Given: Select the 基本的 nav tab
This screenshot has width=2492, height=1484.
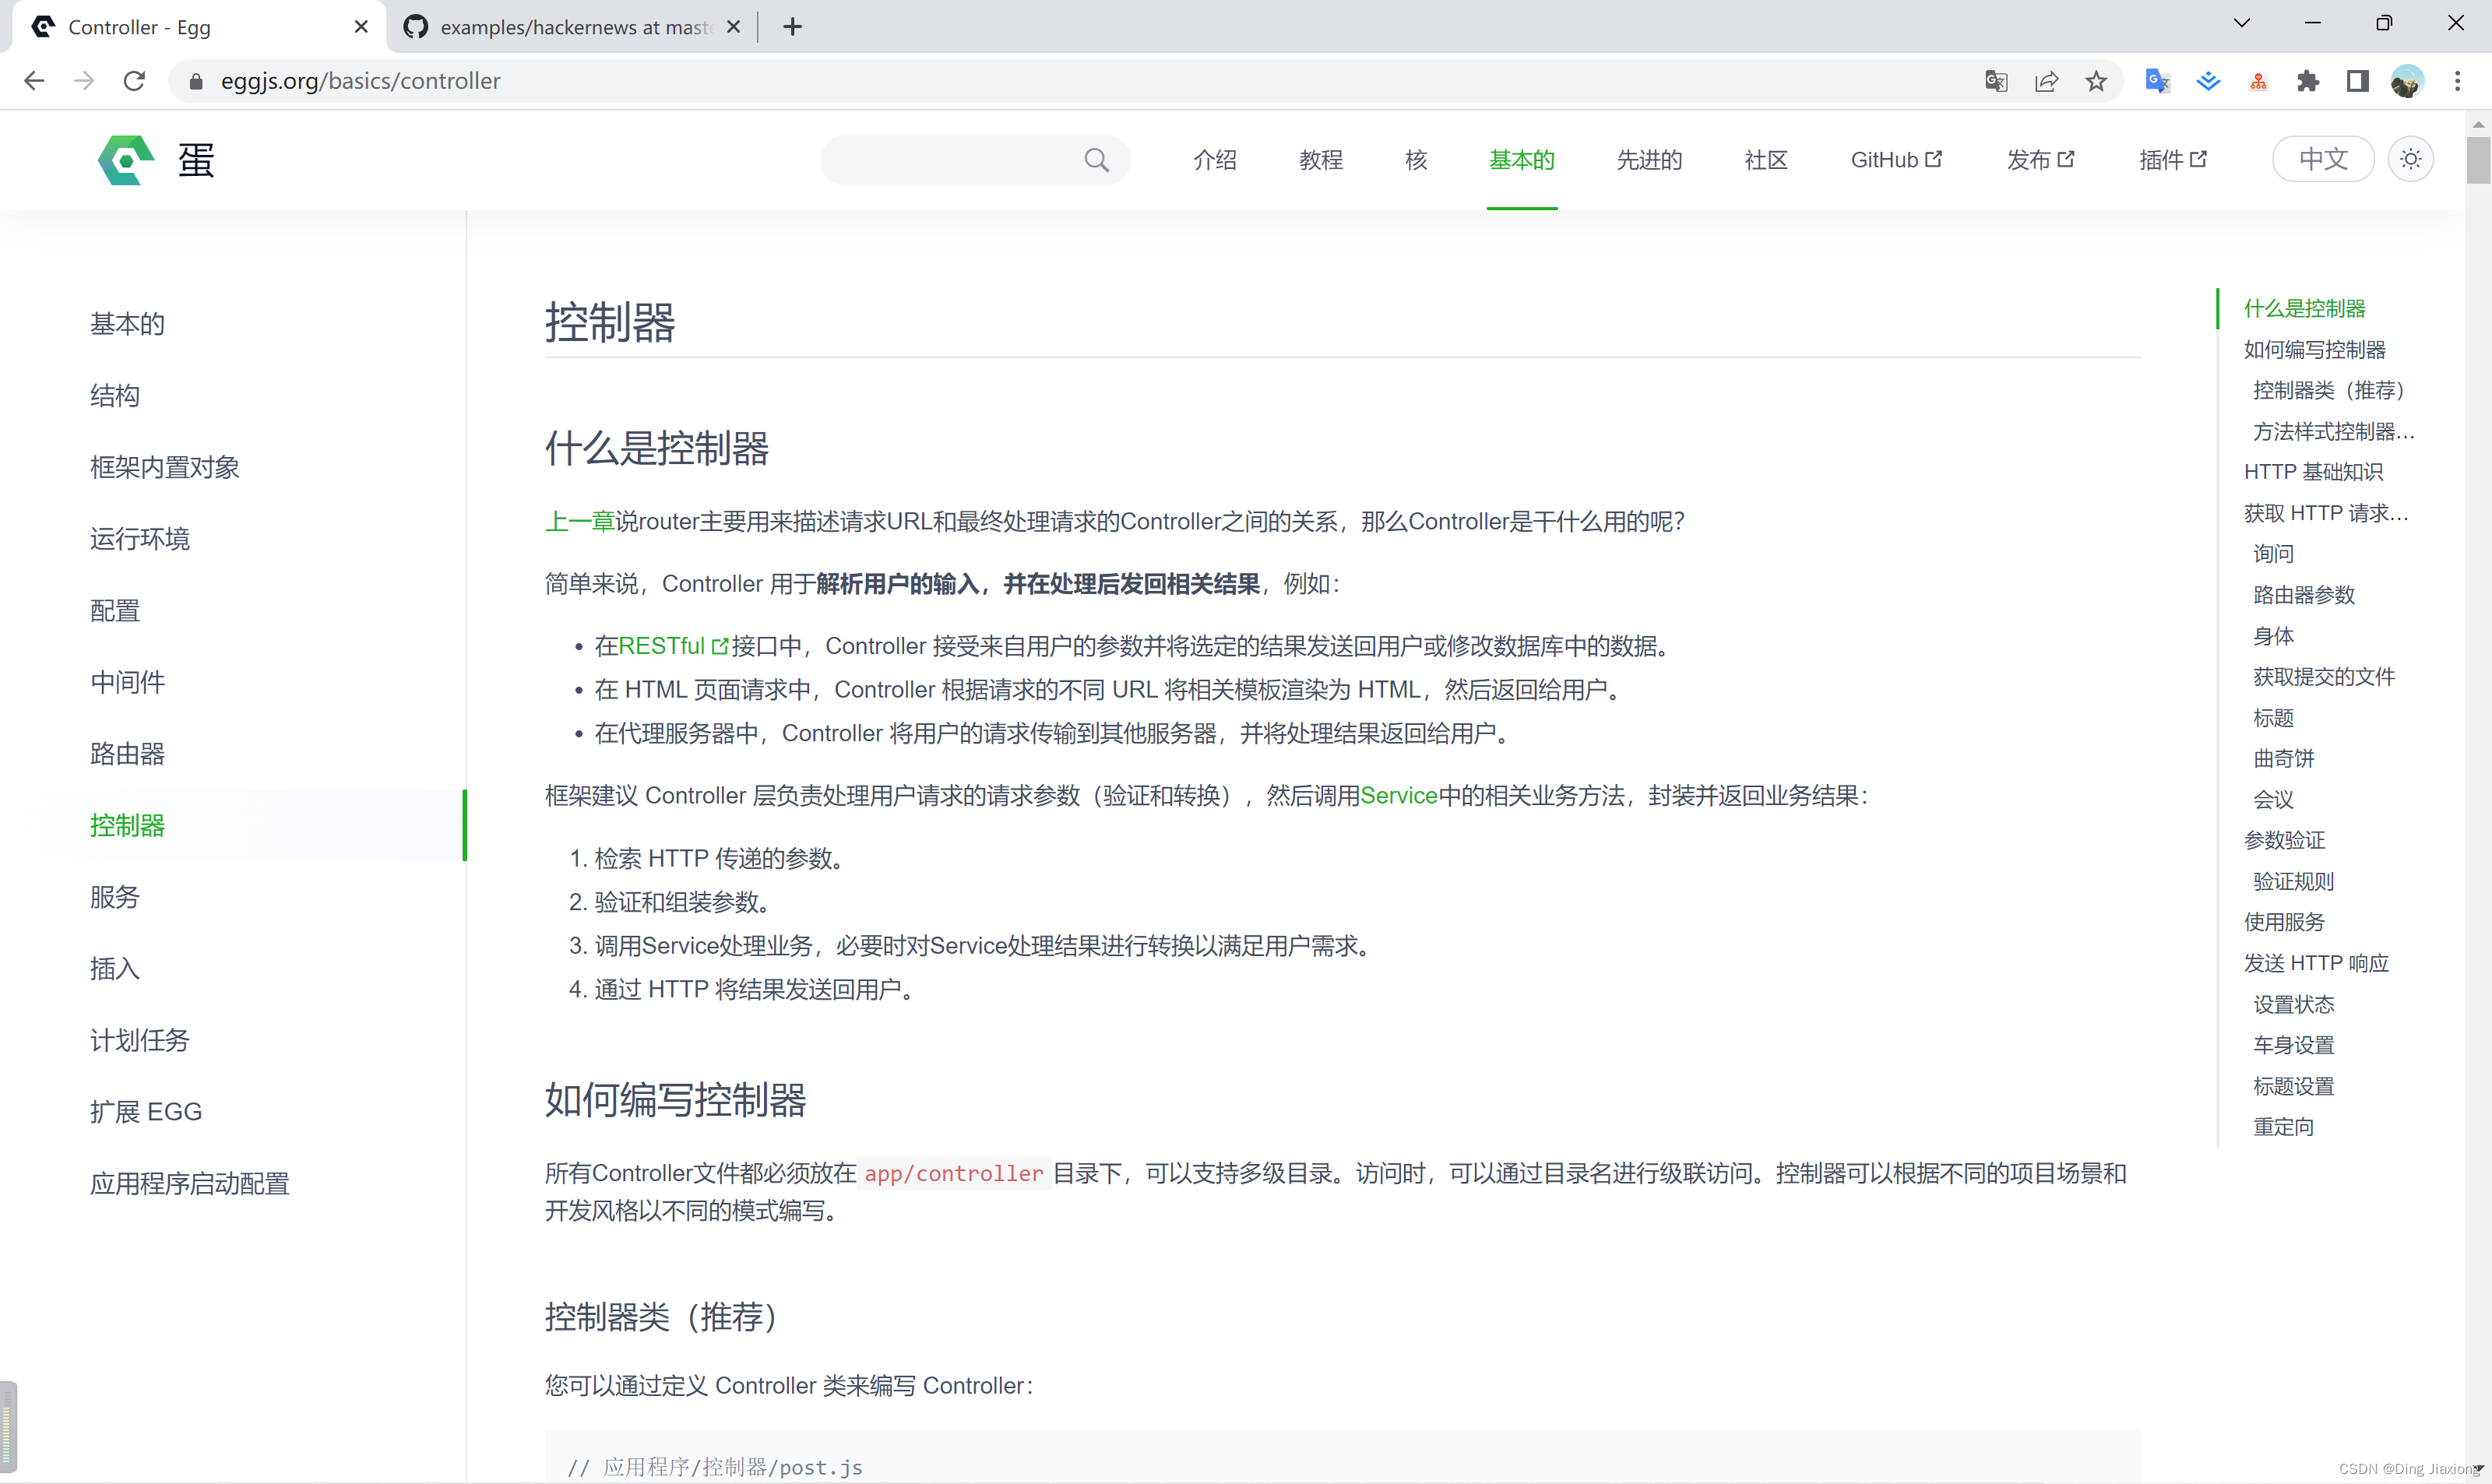Looking at the screenshot, I should [x=1521, y=160].
